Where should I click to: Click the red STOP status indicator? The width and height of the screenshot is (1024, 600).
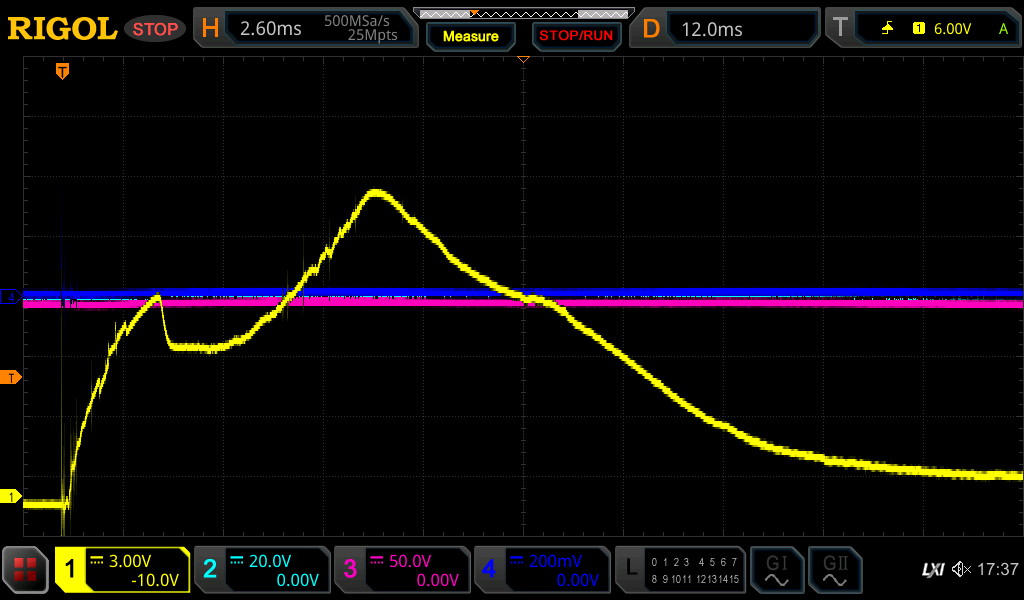(x=155, y=29)
